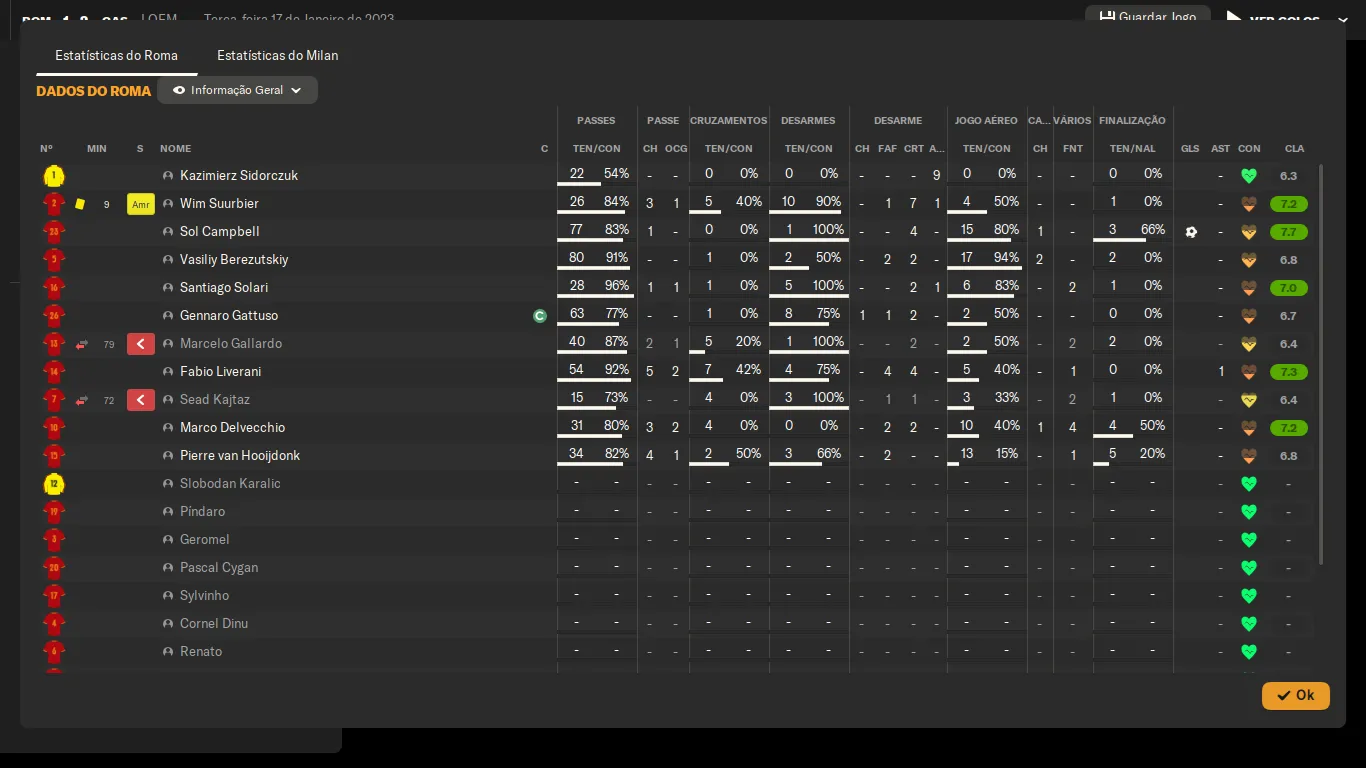Click the yellow Amr status badge
The width and height of the screenshot is (1366, 768).
click(x=141, y=204)
